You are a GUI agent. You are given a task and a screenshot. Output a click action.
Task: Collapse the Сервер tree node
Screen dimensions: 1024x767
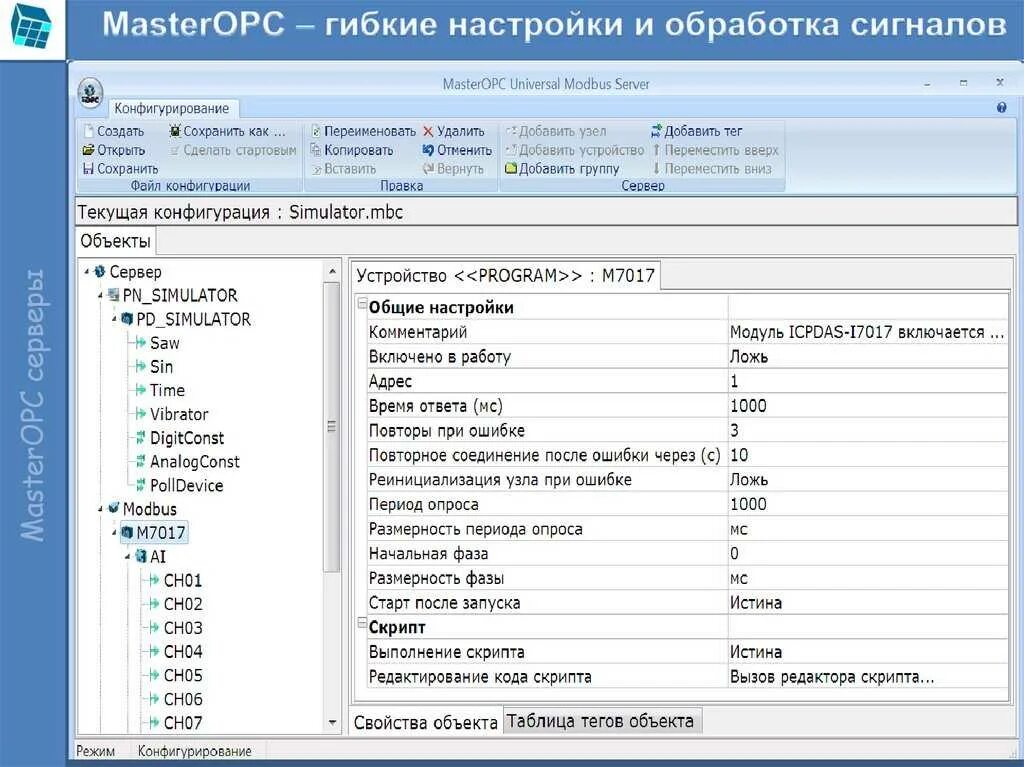[x=86, y=271]
